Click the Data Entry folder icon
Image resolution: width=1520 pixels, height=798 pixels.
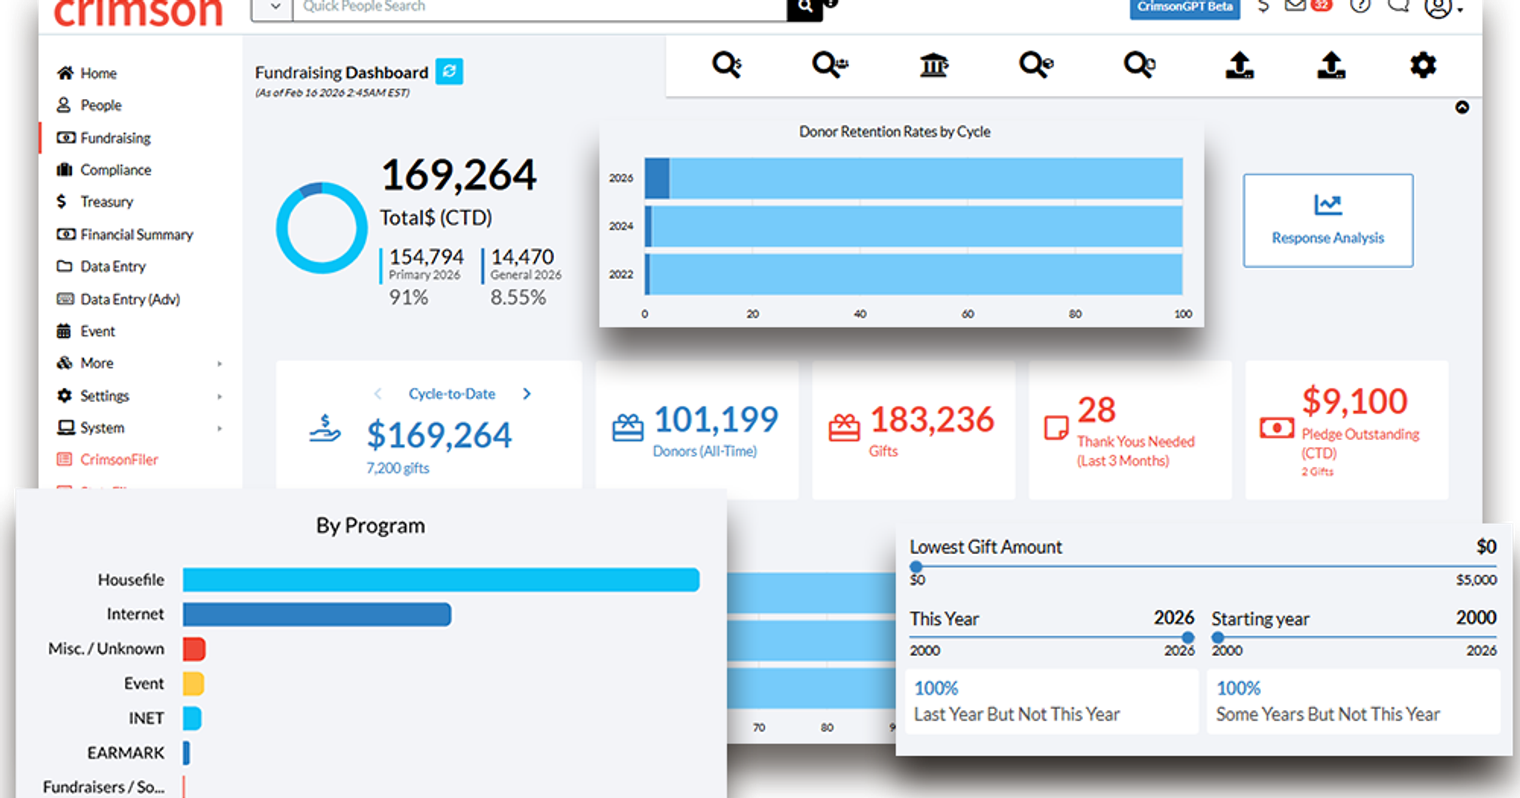click(65, 266)
